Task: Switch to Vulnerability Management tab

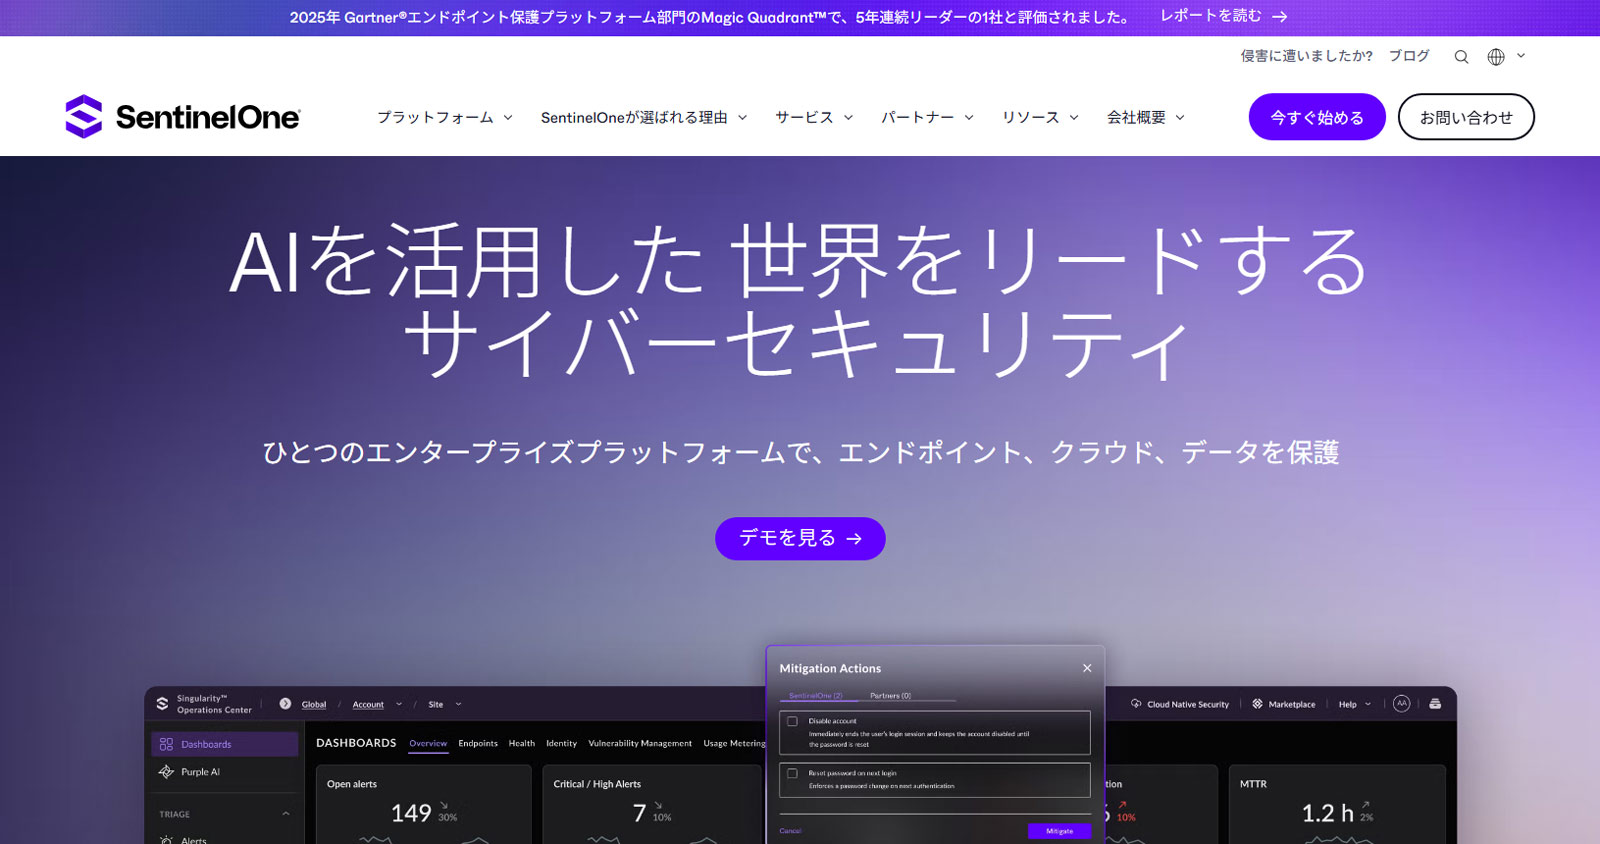Action: [x=640, y=743]
